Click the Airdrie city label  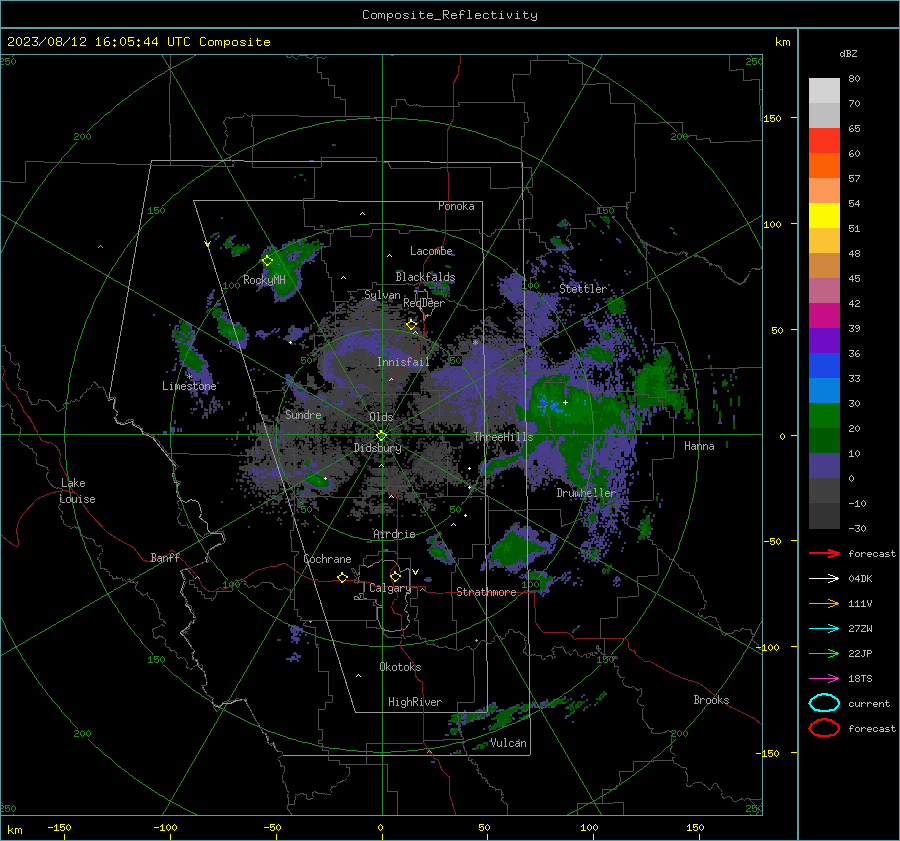coord(394,534)
